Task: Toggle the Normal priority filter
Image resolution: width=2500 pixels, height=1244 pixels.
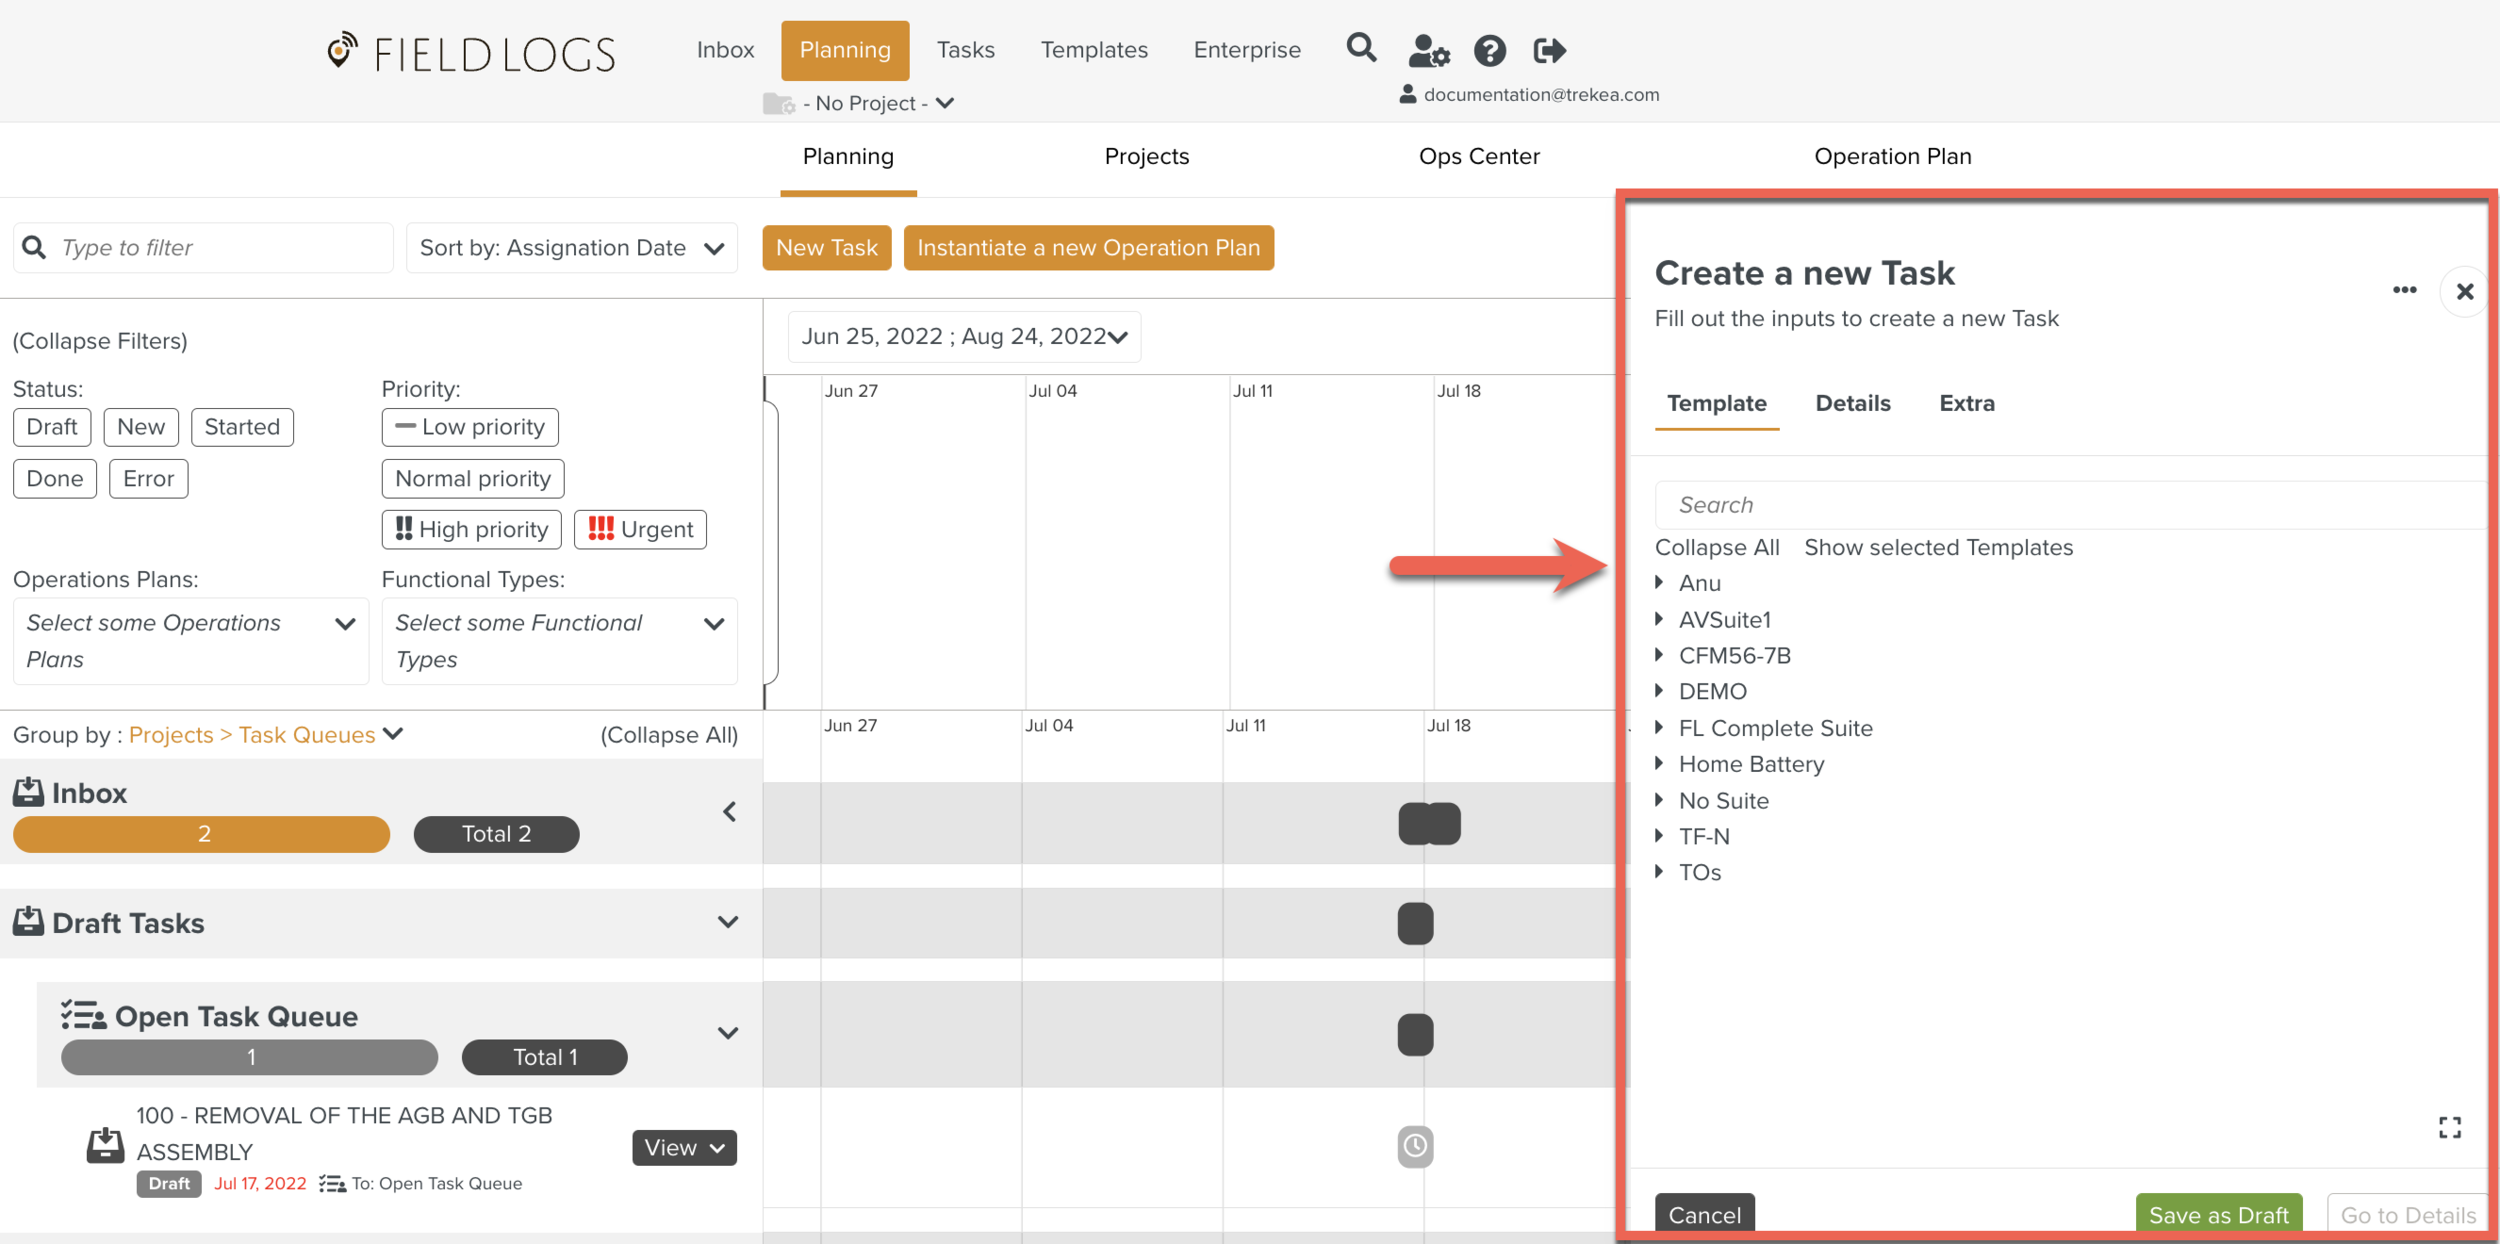Action: [x=473, y=478]
